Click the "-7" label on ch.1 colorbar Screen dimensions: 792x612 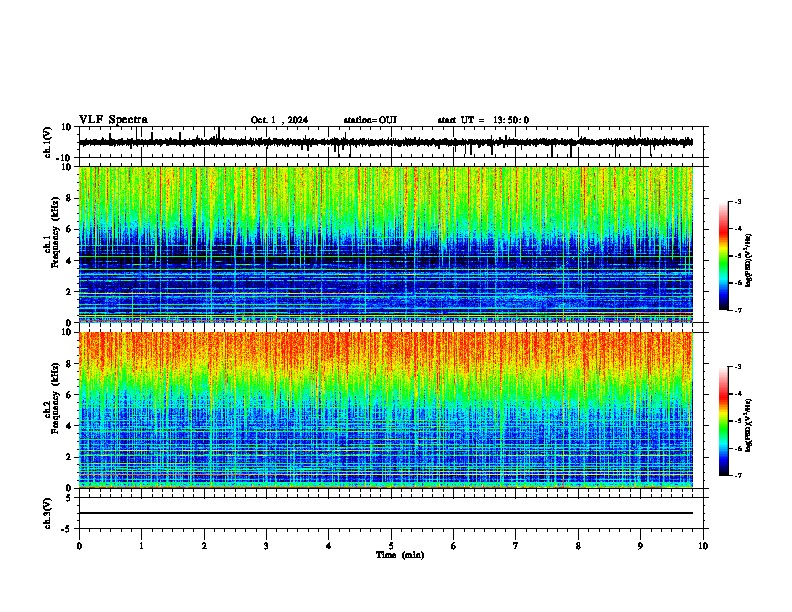pos(737,310)
